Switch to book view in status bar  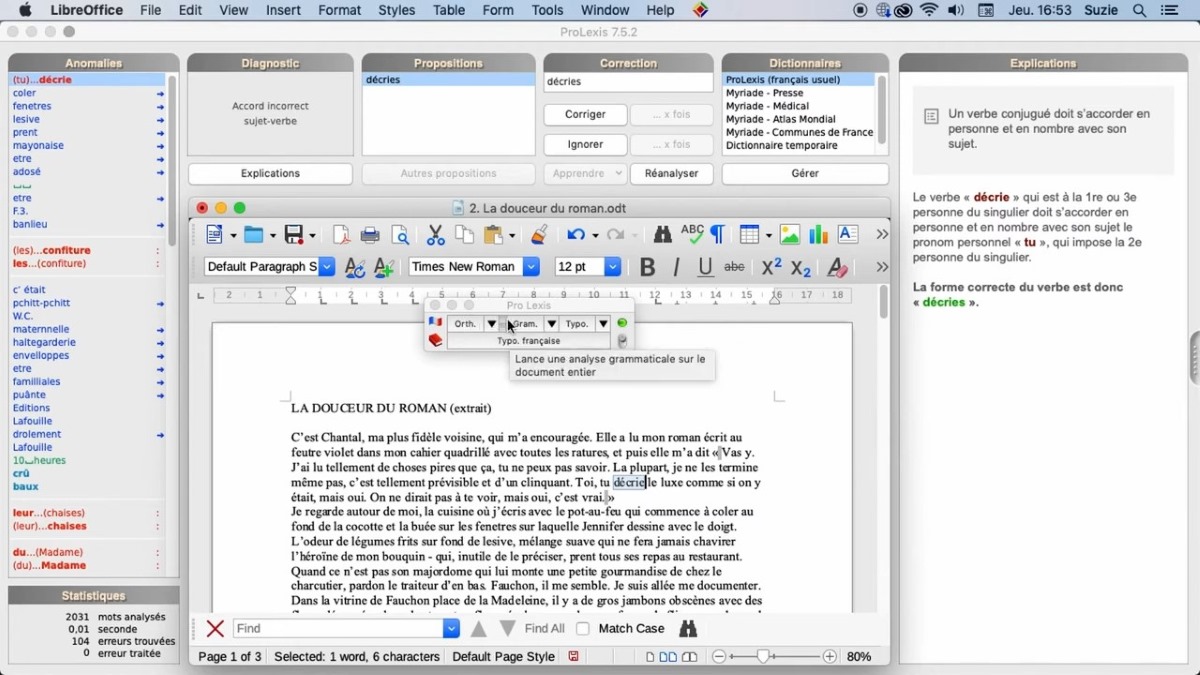click(x=689, y=657)
